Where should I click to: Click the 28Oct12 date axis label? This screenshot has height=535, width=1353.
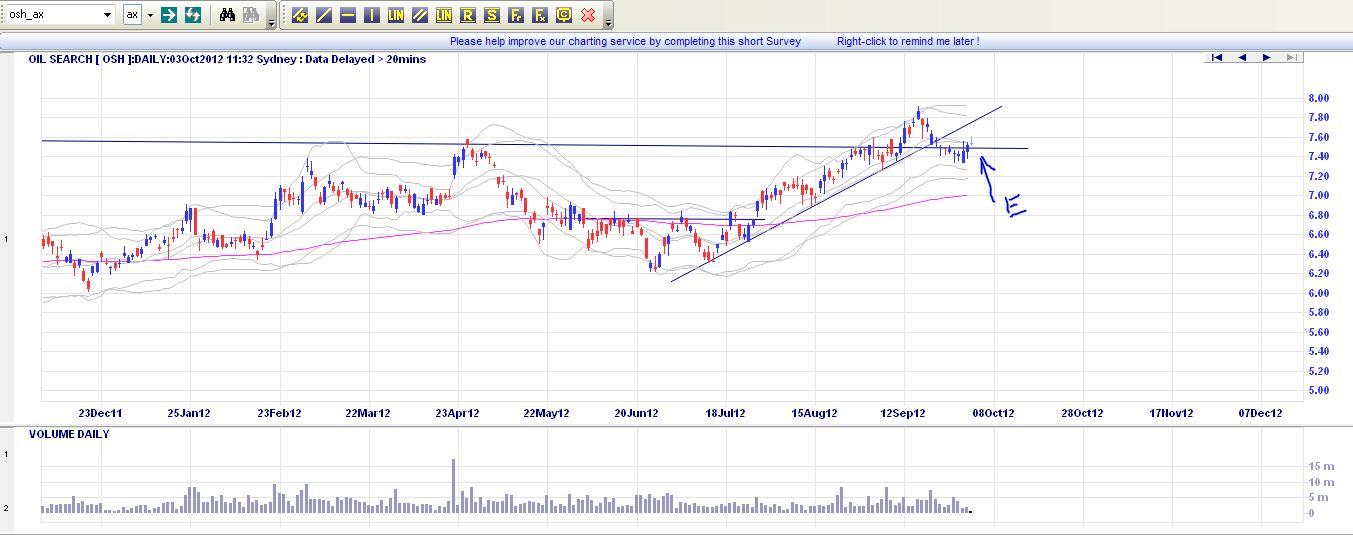coord(1082,413)
